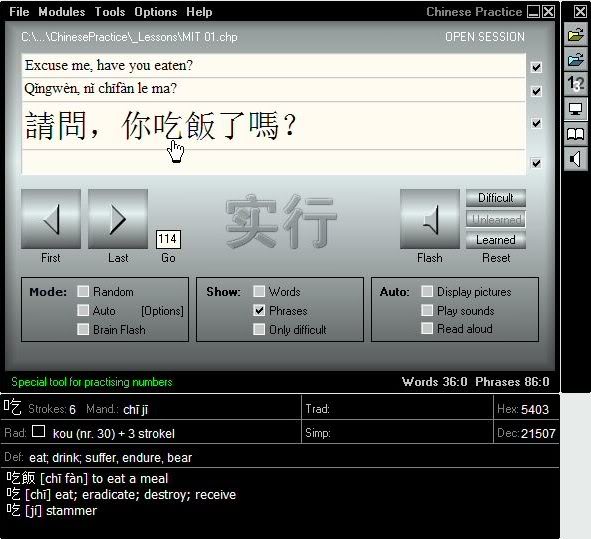Jump to First item

[51, 258]
